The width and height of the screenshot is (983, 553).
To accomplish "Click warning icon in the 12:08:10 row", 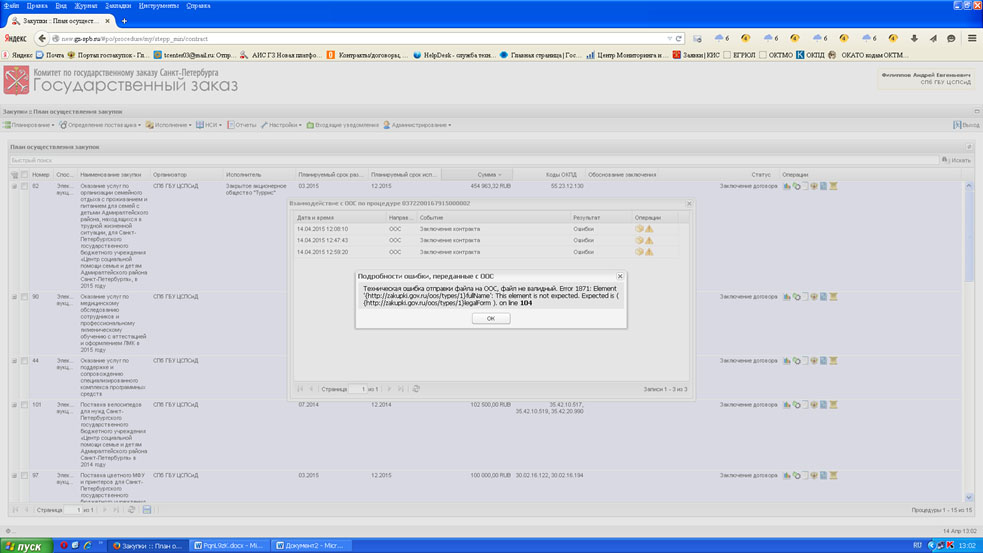I will 649,229.
